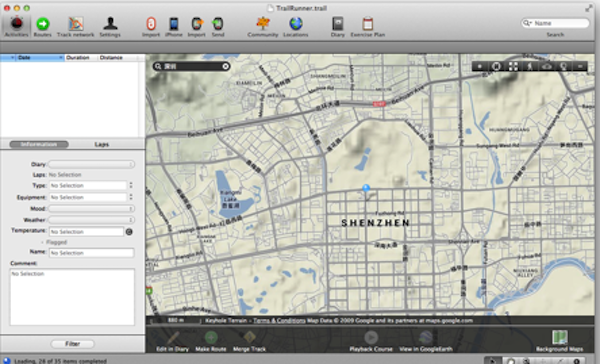Click the View in GoogleEarth icon
The width and height of the screenshot is (600, 364).
[x=426, y=341]
